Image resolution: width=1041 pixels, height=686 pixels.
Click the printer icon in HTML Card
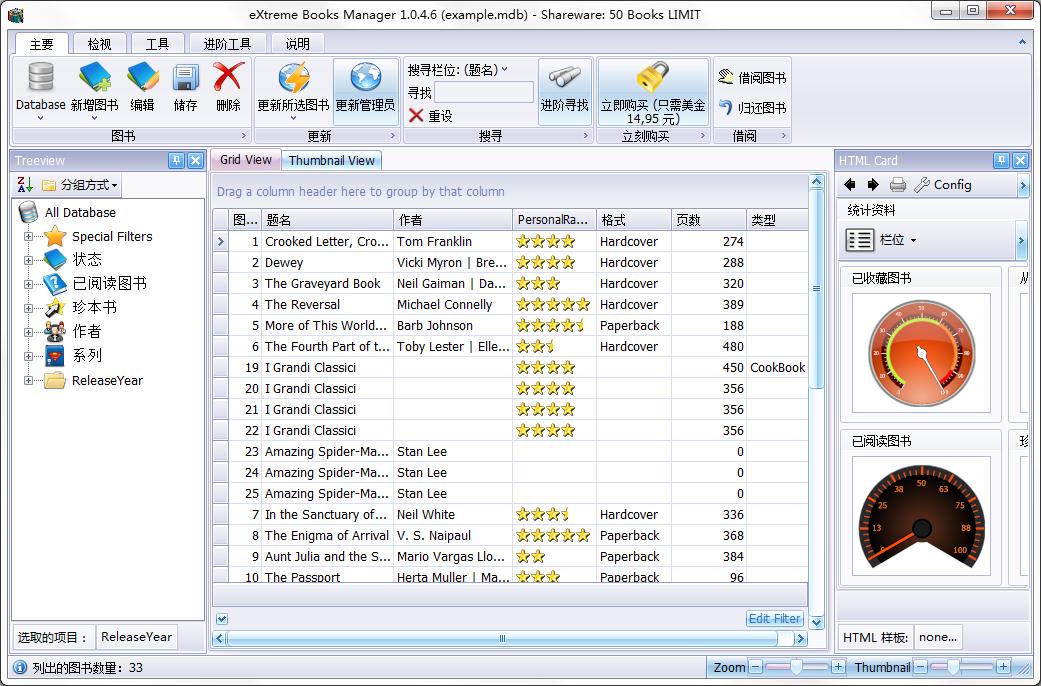(x=897, y=185)
